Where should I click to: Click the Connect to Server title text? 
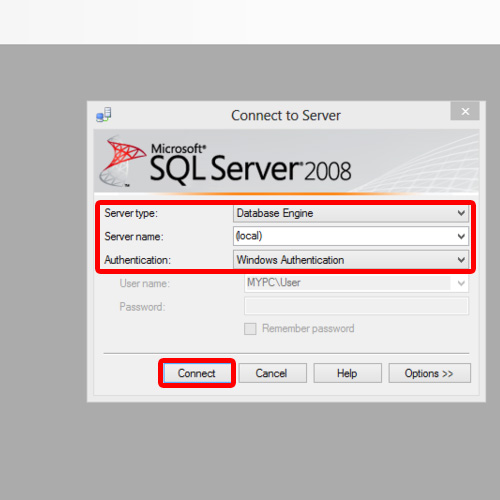[286, 115]
